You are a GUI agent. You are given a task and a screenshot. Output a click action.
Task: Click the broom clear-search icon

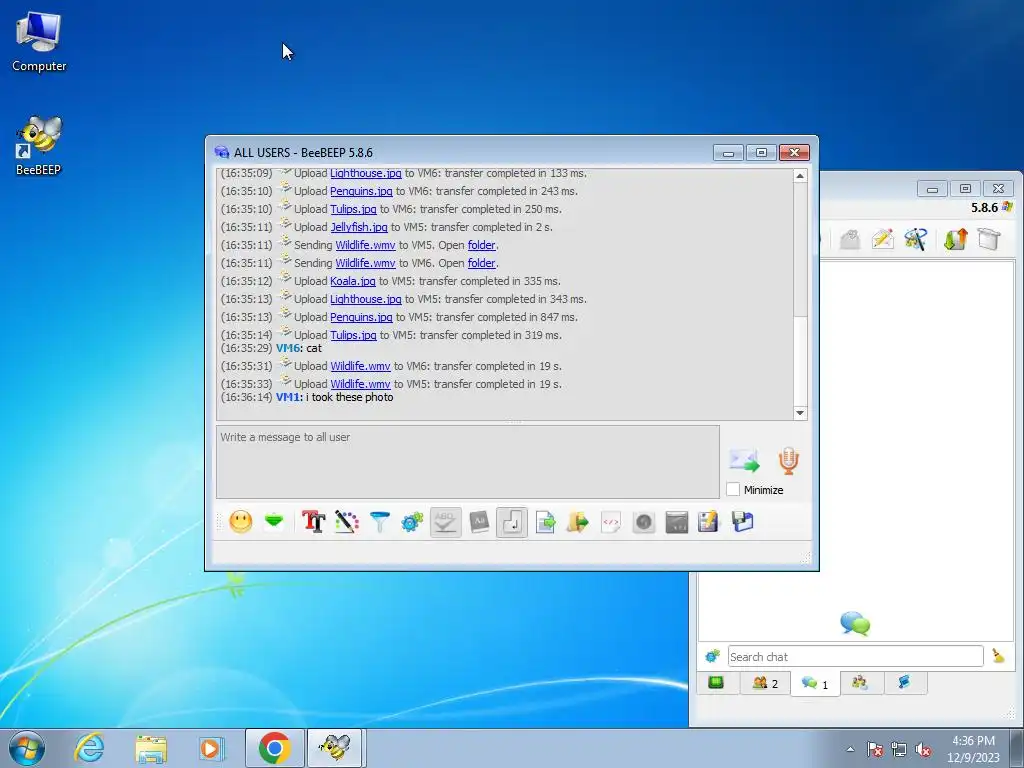998,656
